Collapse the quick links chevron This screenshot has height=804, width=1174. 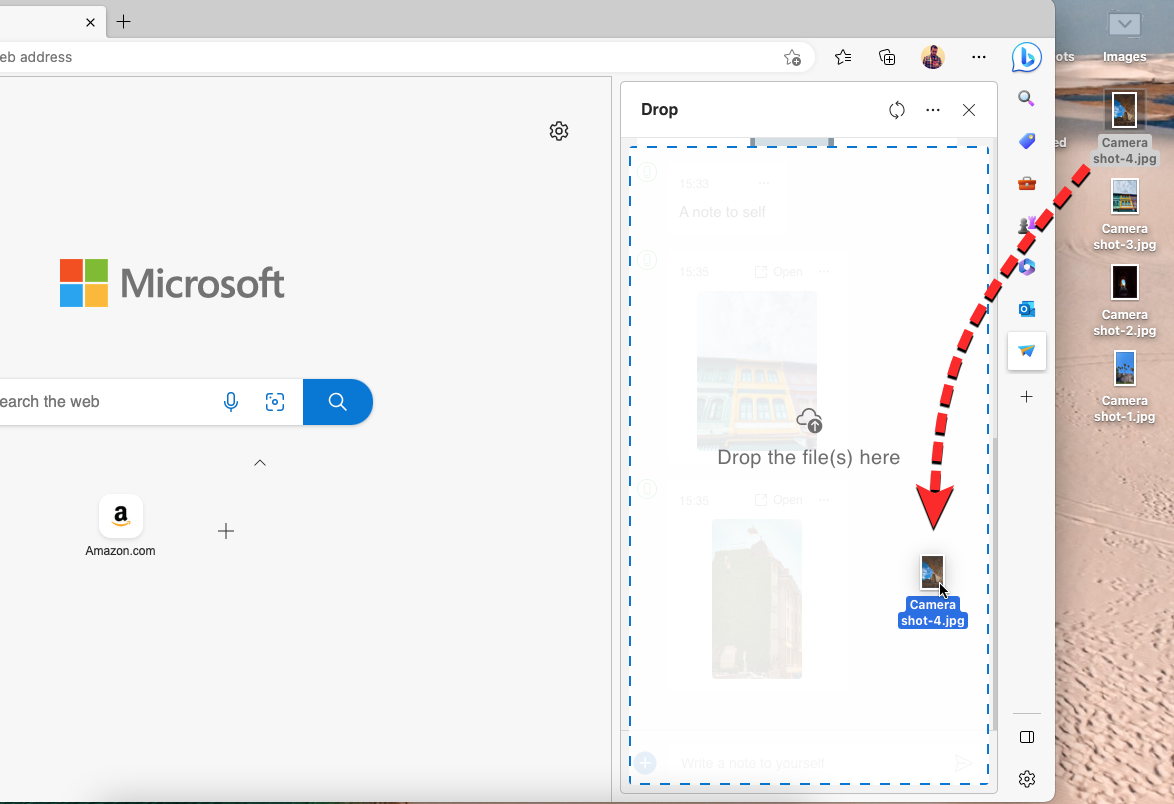pos(260,463)
